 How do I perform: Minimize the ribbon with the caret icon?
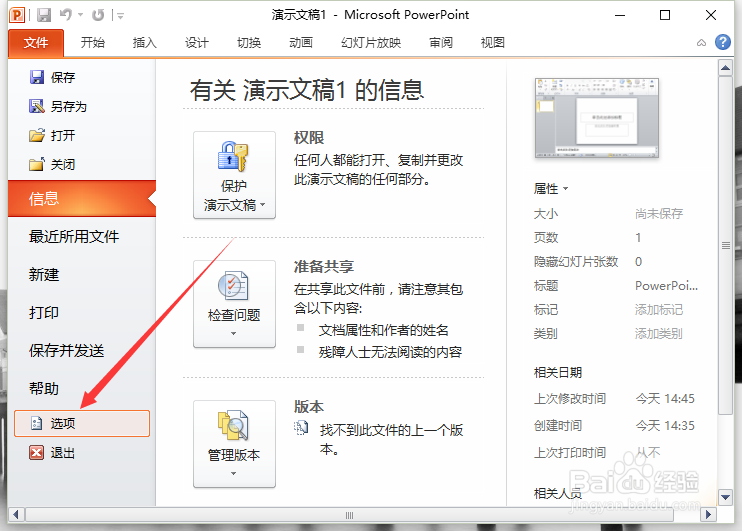point(701,43)
